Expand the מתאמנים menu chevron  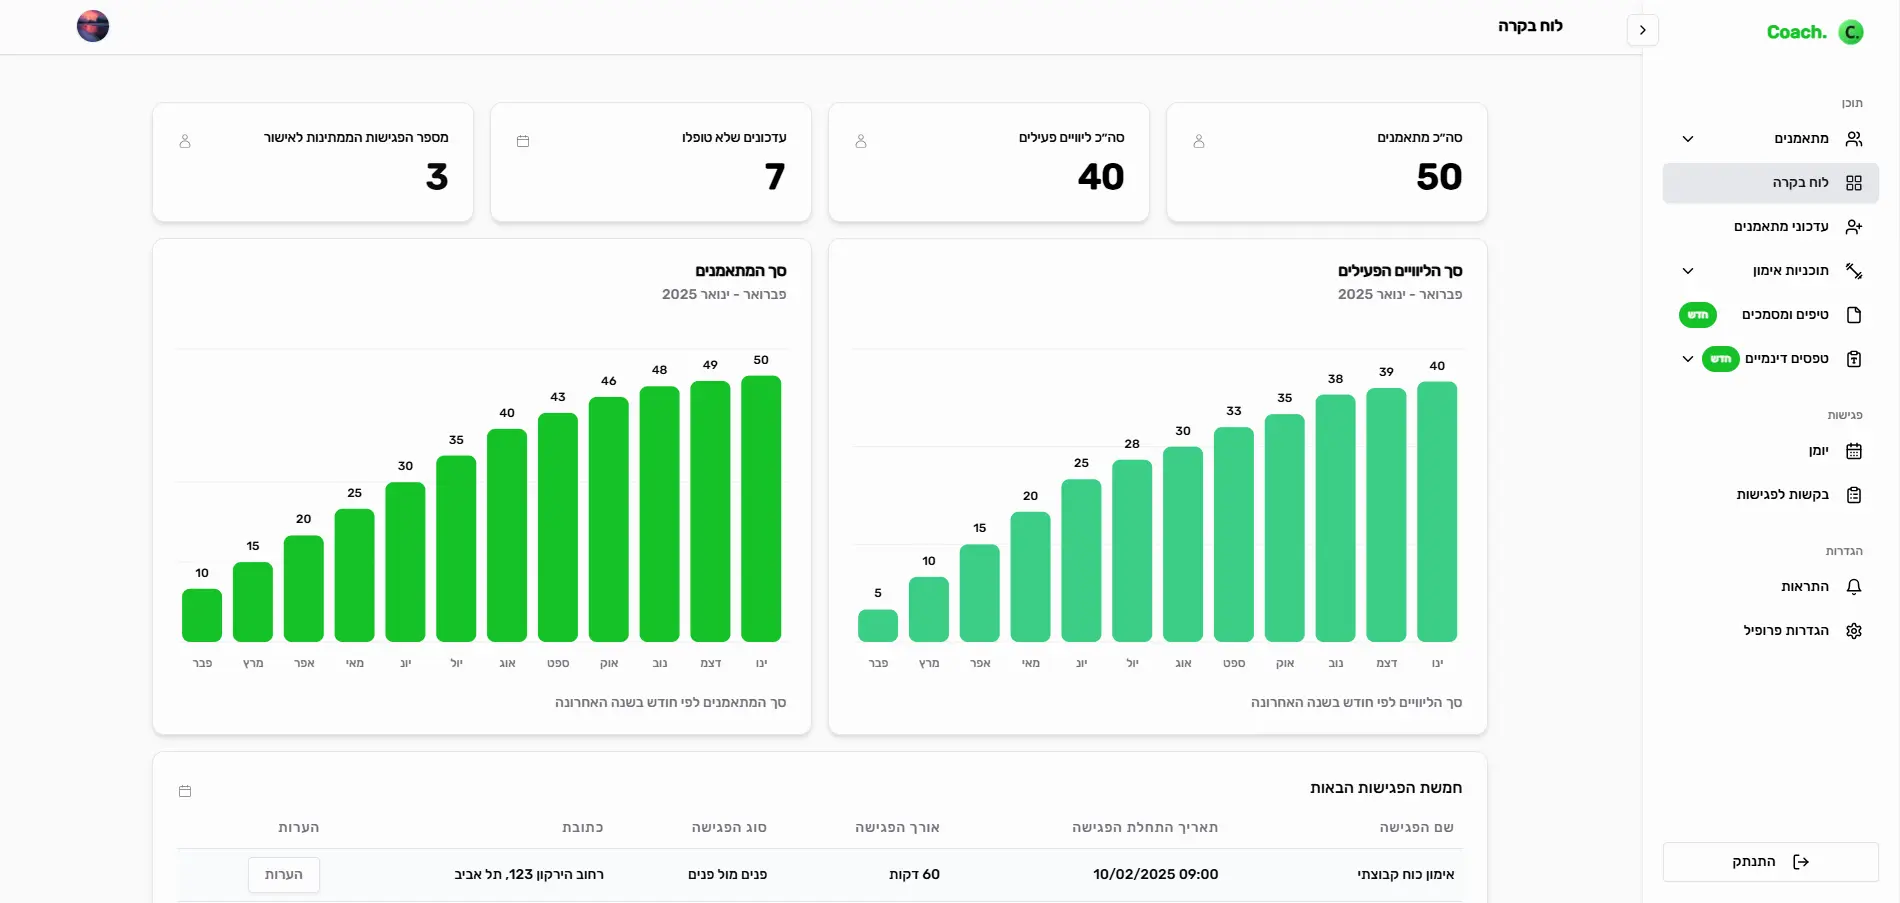click(1688, 139)
